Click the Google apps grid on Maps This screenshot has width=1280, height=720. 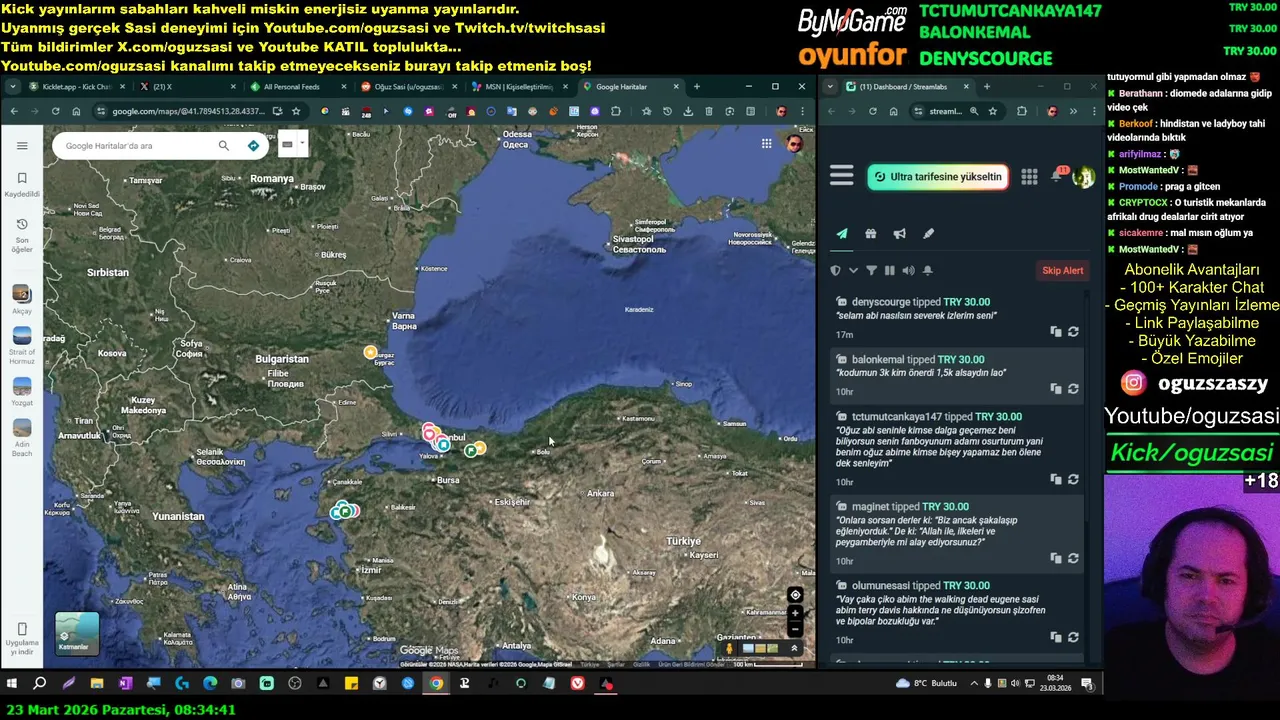coord(767,144)
